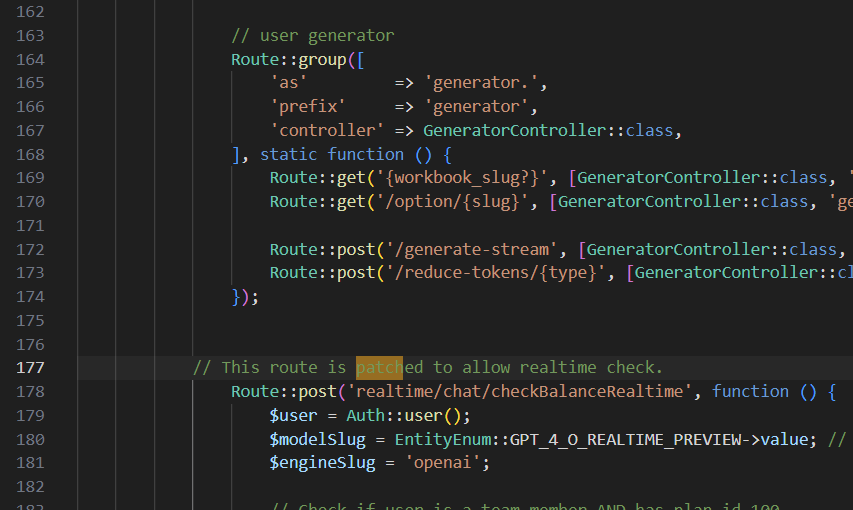Click the $modelSlug variable

coord(322,439)
